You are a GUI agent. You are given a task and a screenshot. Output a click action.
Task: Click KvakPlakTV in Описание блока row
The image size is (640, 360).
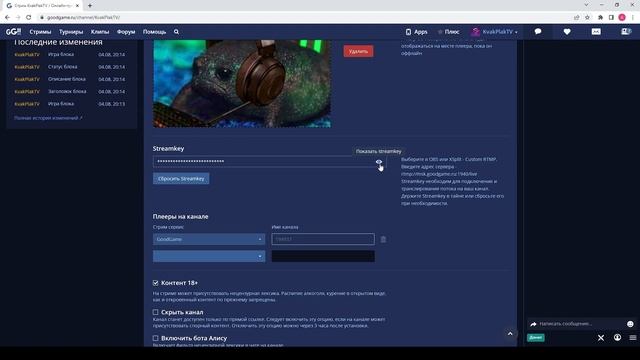click(27, 79)
